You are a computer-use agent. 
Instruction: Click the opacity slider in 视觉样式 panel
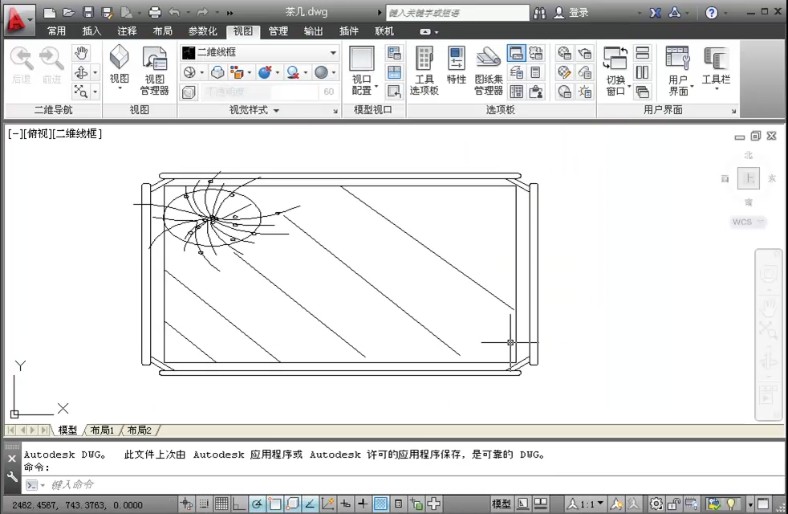coord(269,92)
